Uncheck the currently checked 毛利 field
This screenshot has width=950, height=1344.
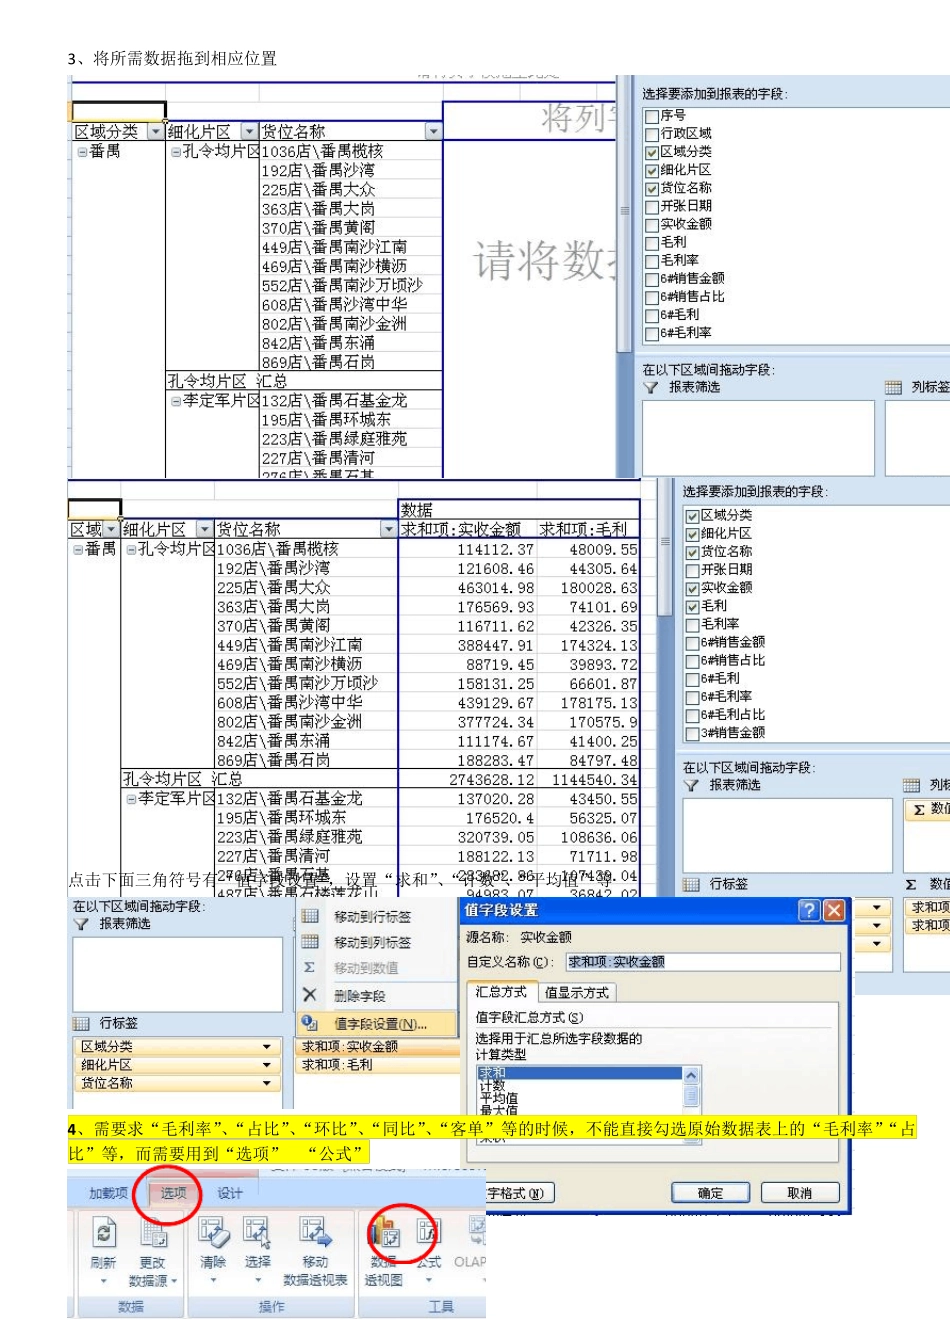tap(692, 606)
